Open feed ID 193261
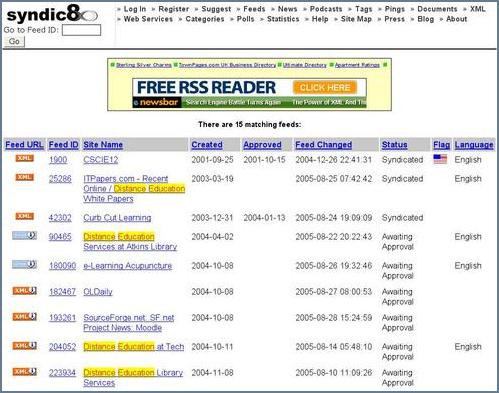499x393 pixels. 62,318
